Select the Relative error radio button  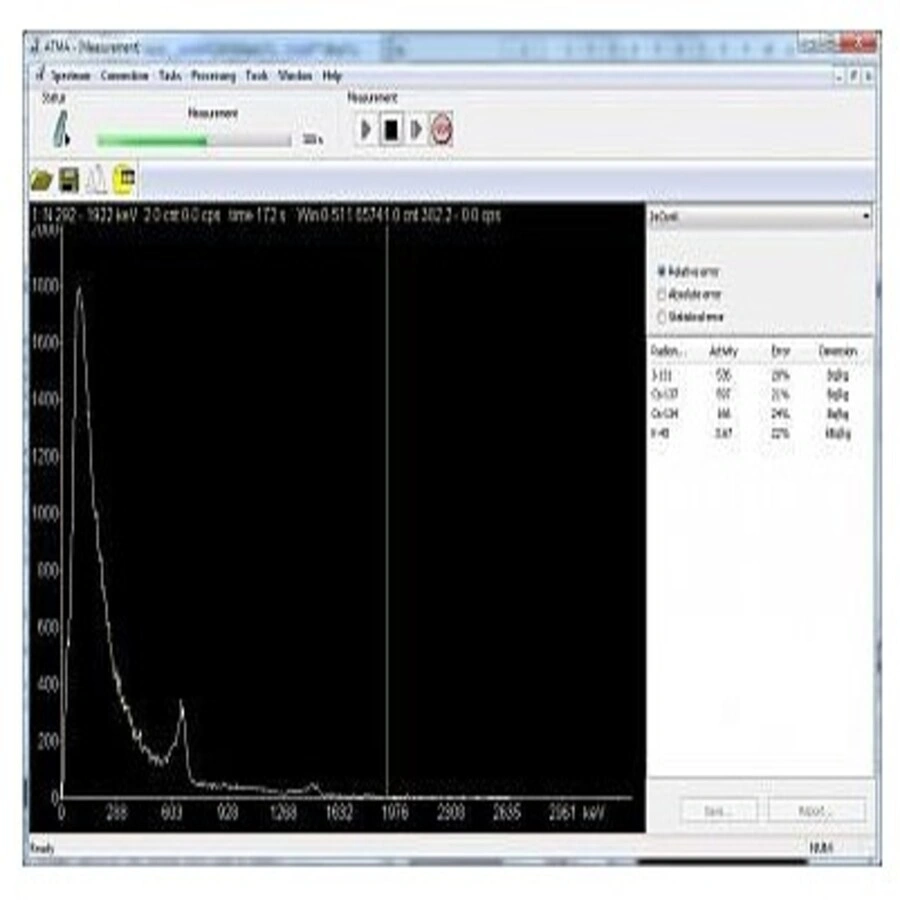[x=661, y=272]
